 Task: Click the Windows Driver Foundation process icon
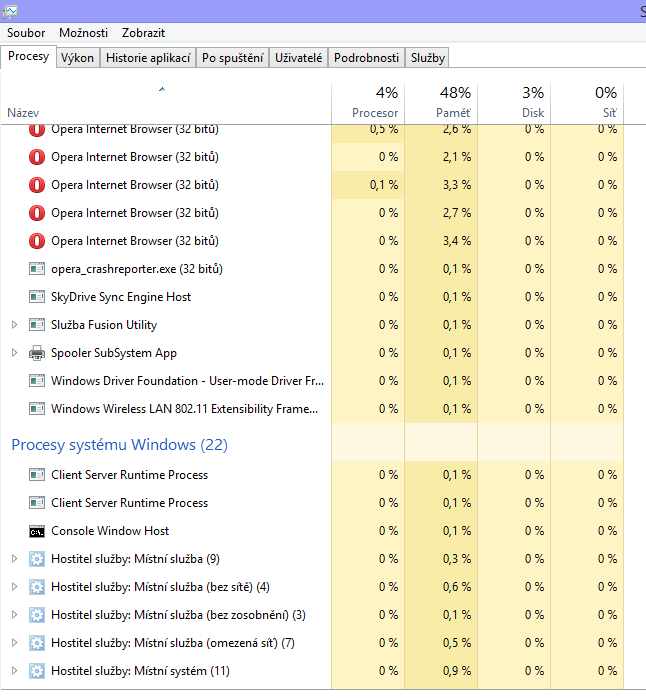(x=37, y=381)
